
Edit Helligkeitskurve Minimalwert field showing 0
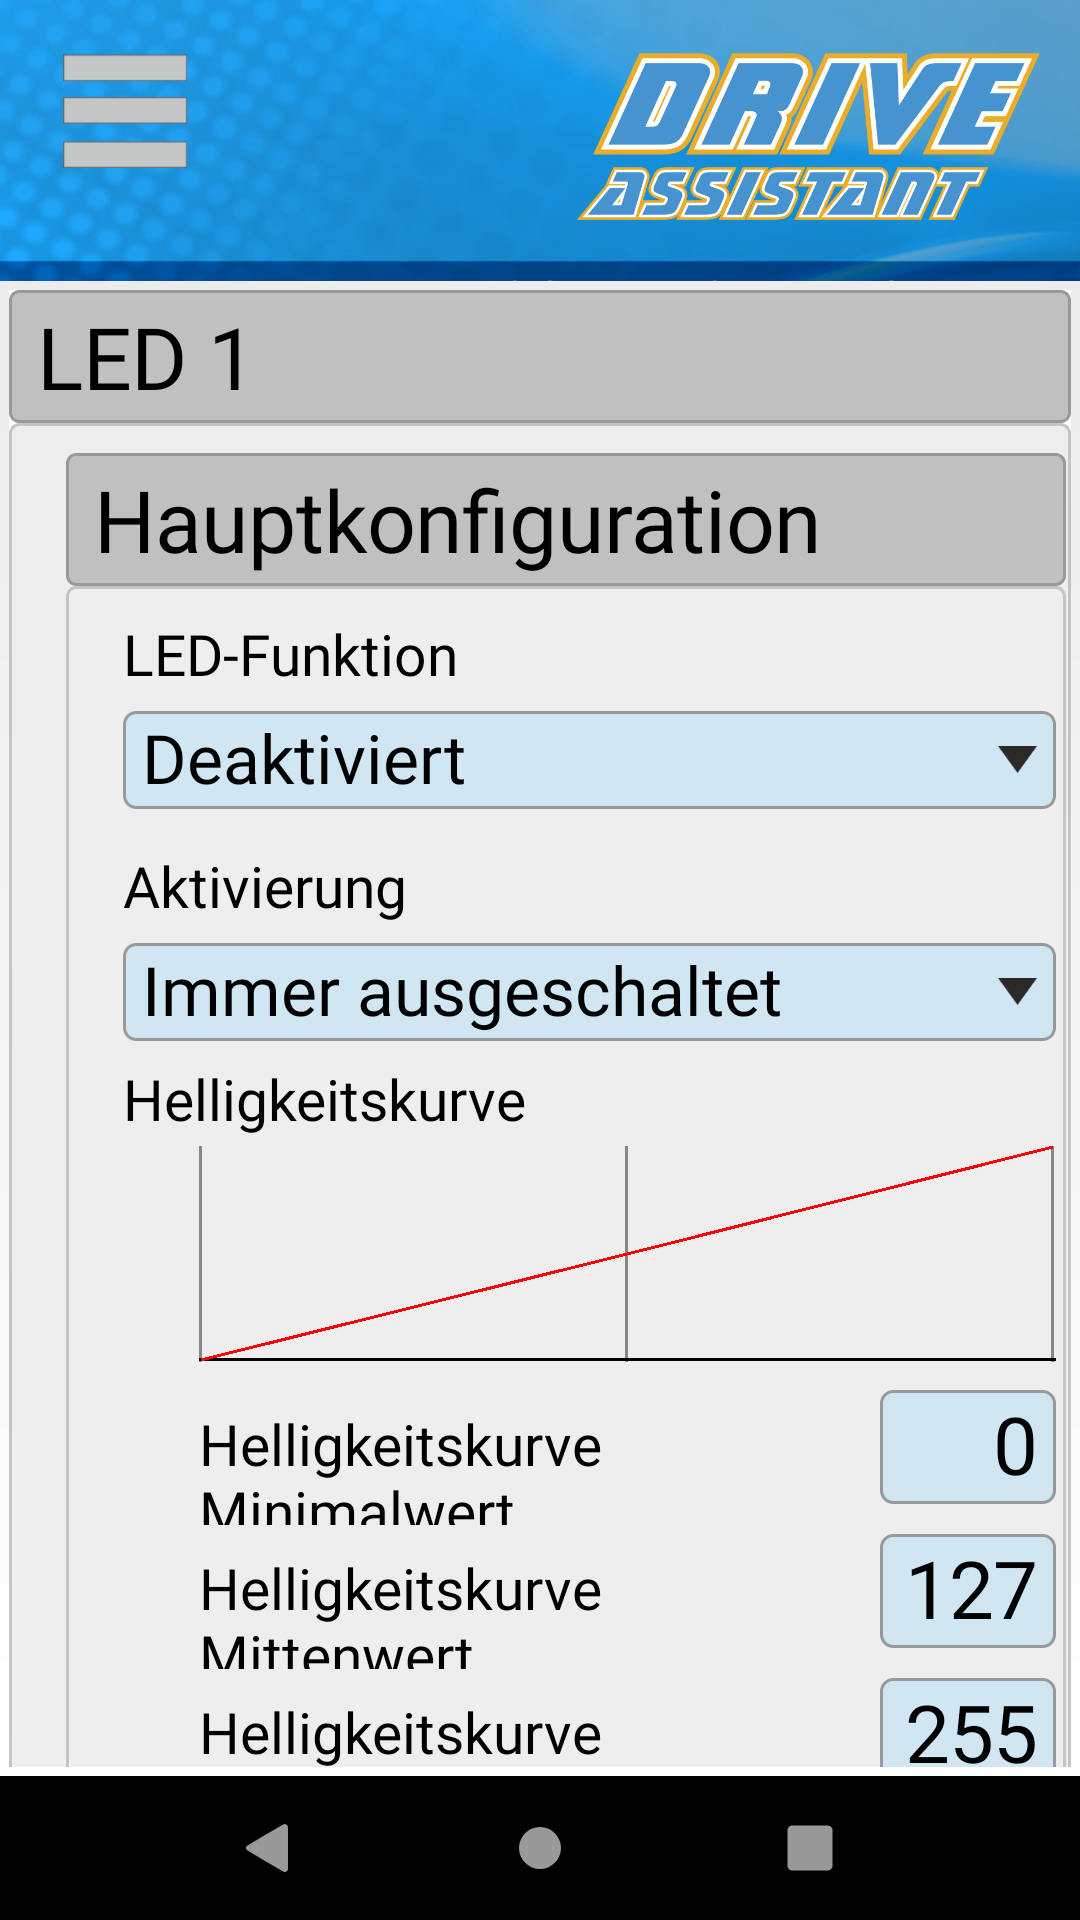[x=967, y=1447]
